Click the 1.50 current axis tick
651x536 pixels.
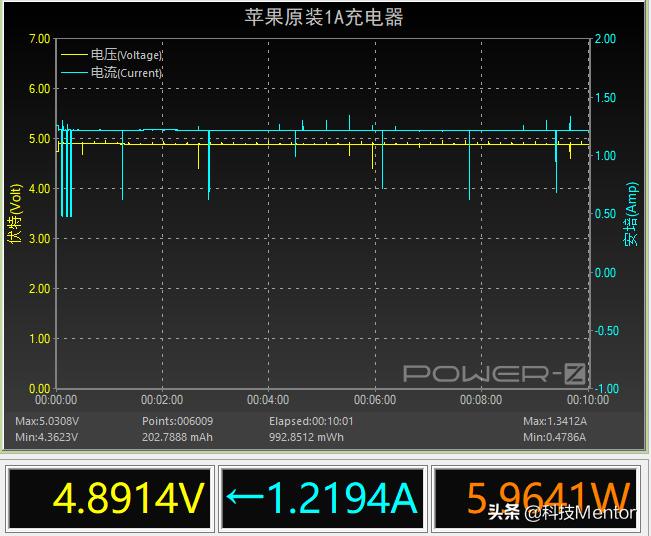click(605, 98)
